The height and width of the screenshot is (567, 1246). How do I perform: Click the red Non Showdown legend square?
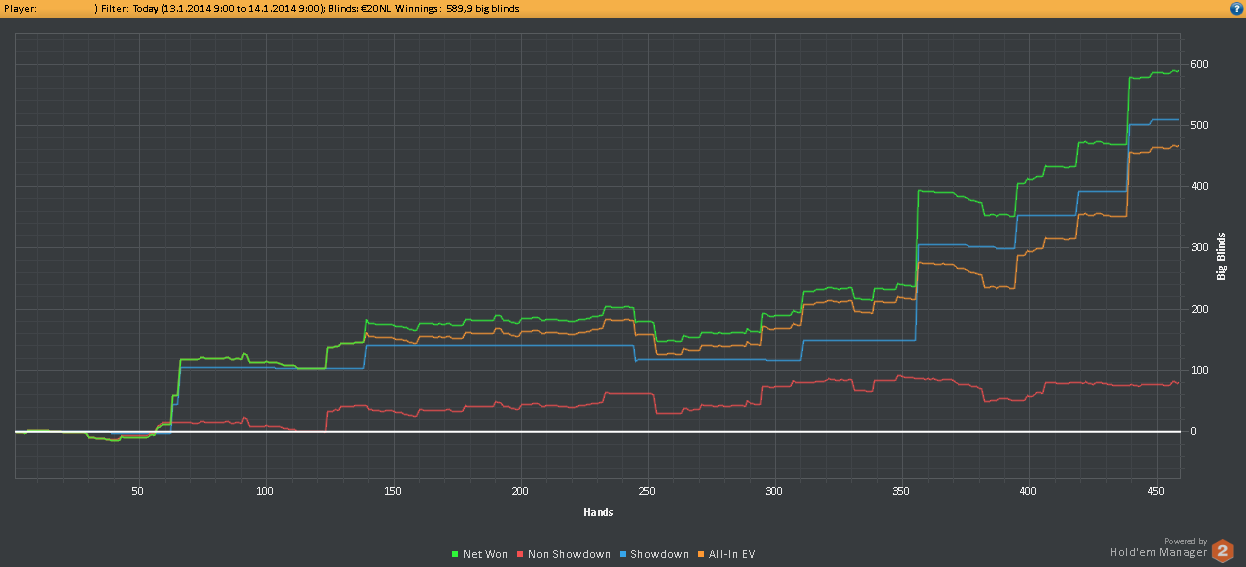coord(520,554)
